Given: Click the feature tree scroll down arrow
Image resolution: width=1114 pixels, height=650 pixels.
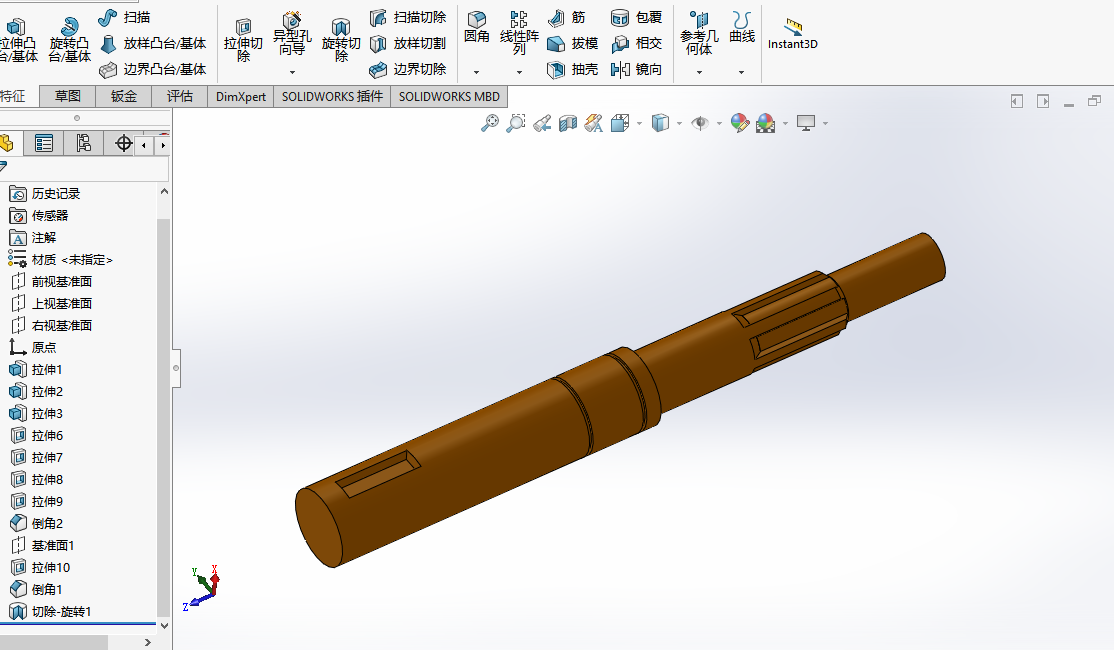Looking at the screenshot, I should tap(164, 626).
